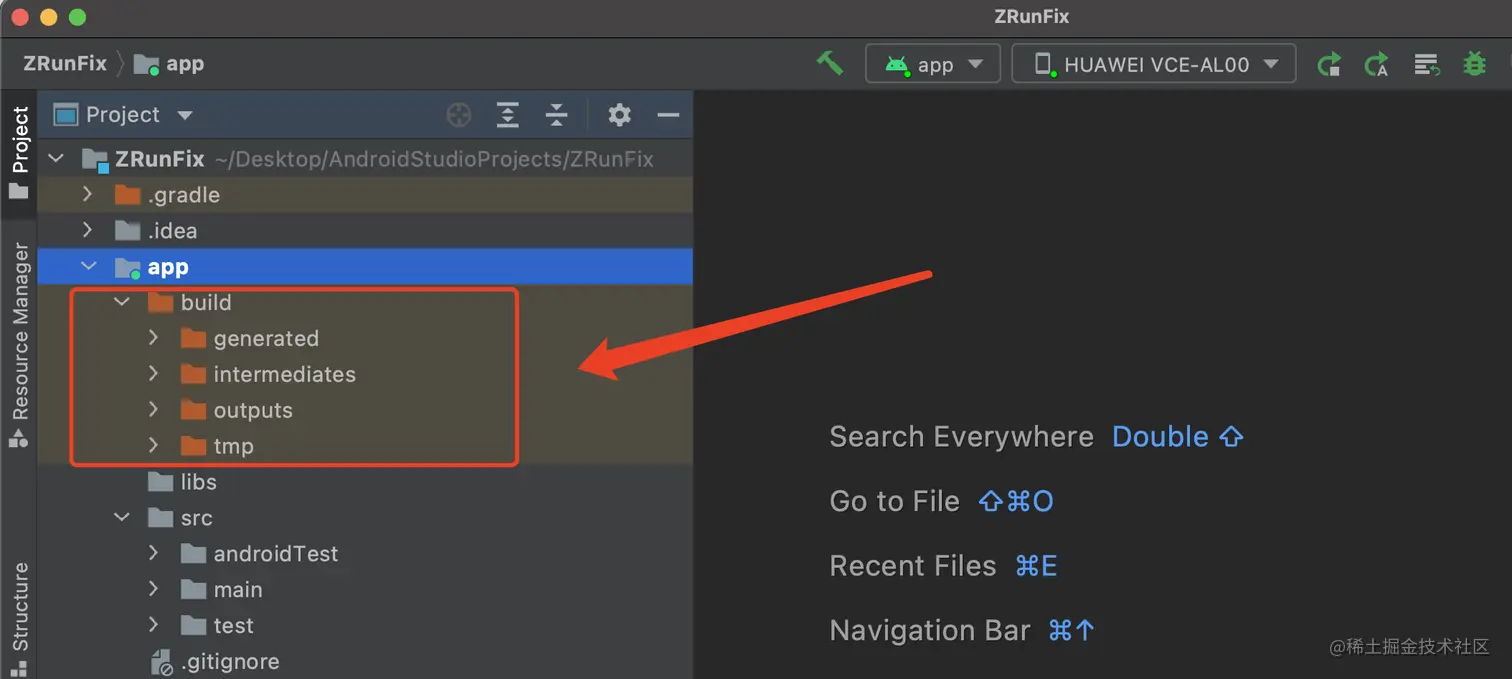Collapse the ZRunFix root project node
Image resolution: width=1512 pixels, height=679 pixels.
pos(56,158)
